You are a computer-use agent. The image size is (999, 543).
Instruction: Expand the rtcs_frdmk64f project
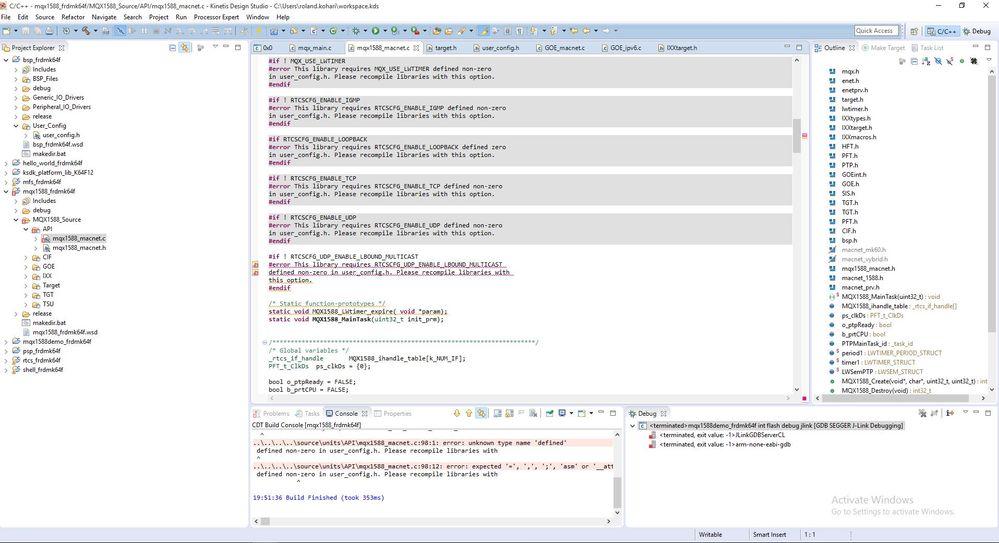6,360
